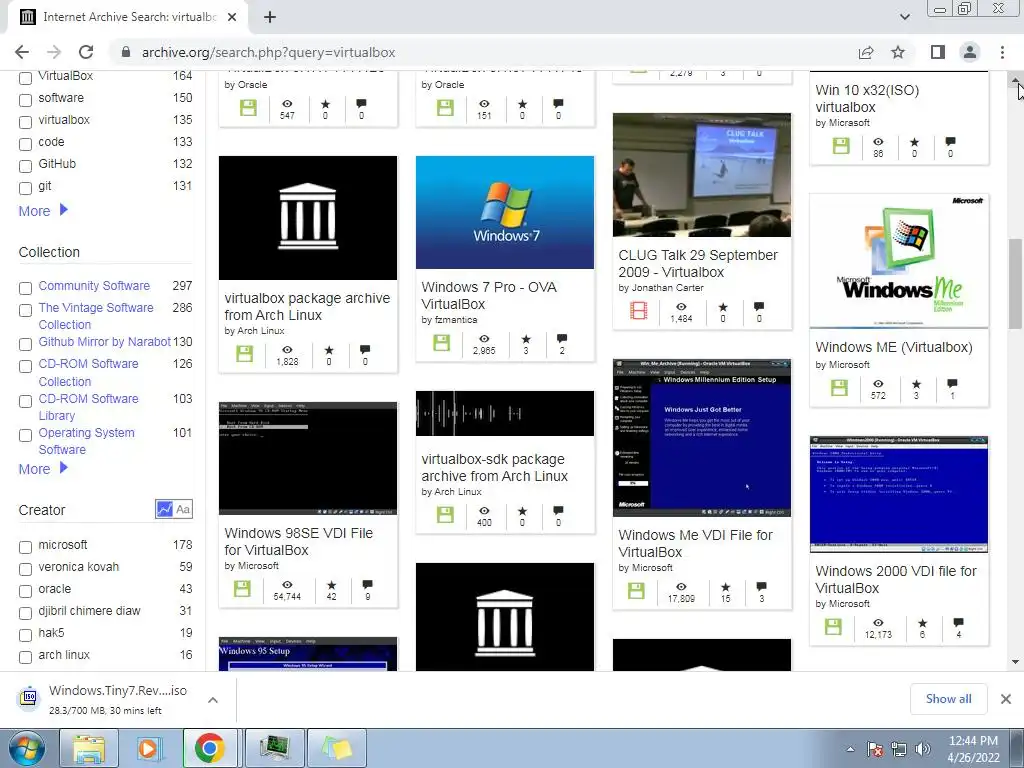Screen dimensions: 1024x768
Task: Check the VirtualBox subject filter
Action: coord(25,78)
